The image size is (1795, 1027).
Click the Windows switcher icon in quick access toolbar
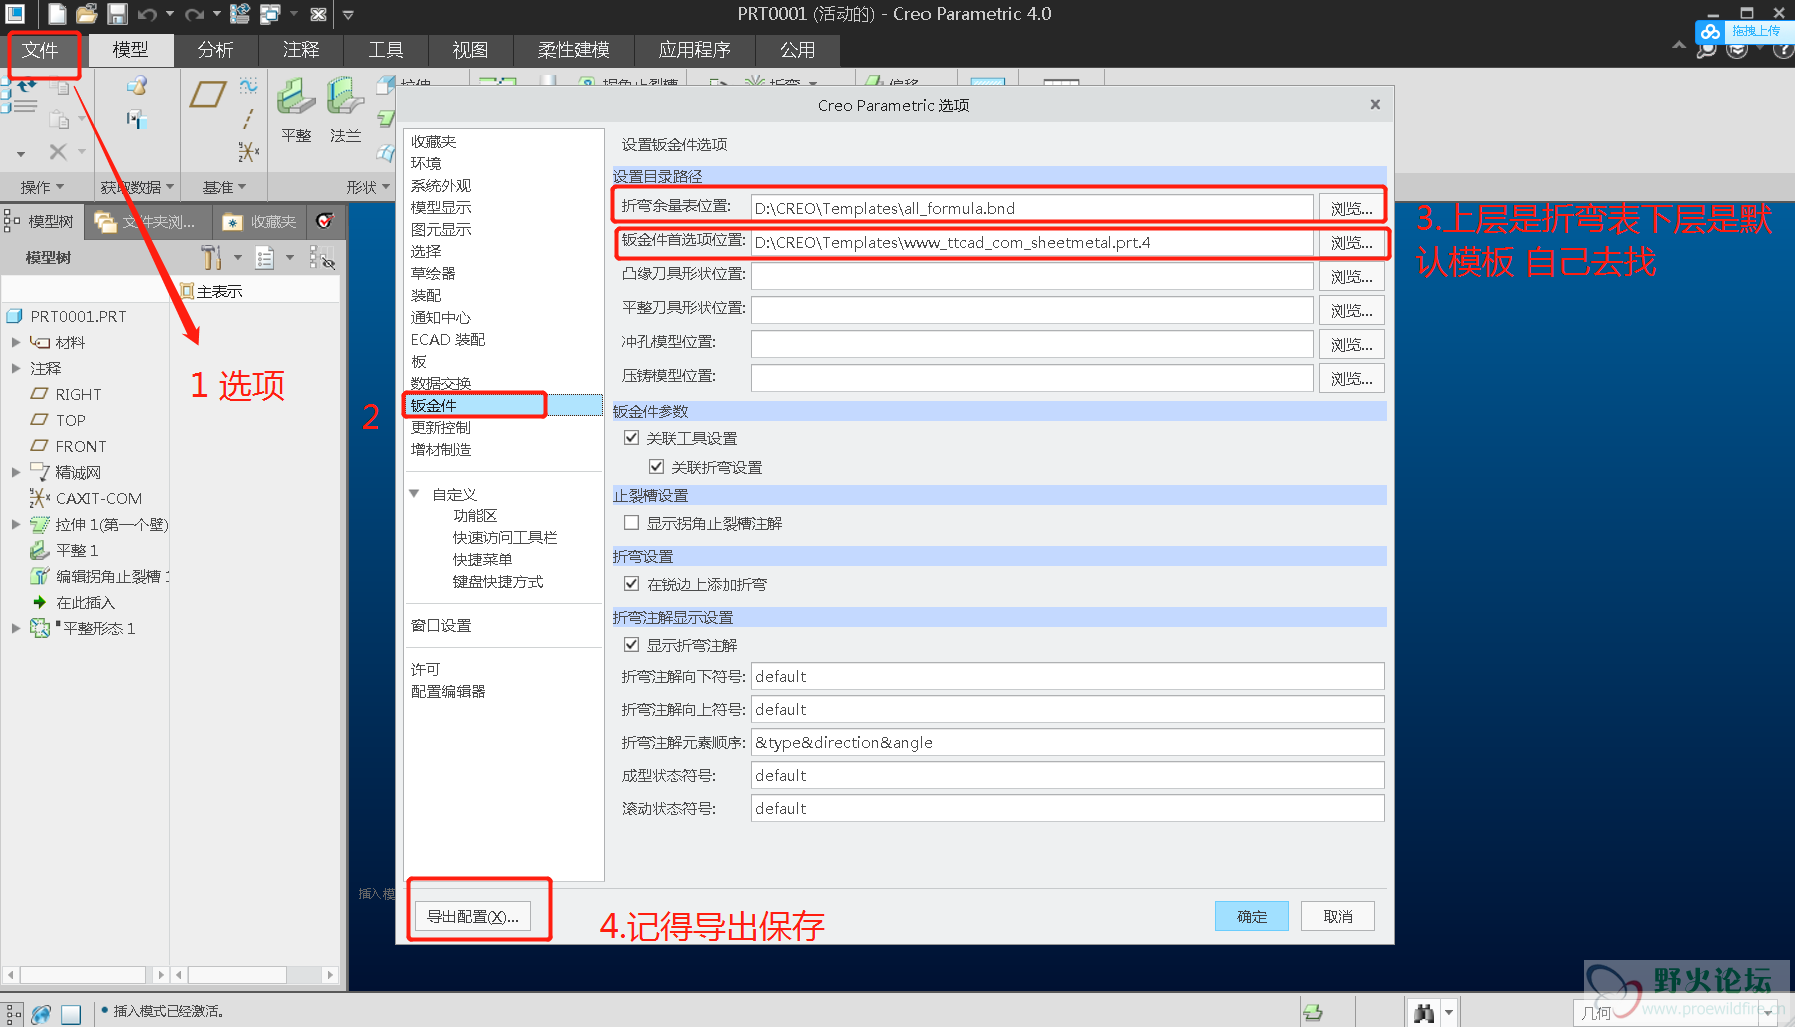tap(270, 14)
